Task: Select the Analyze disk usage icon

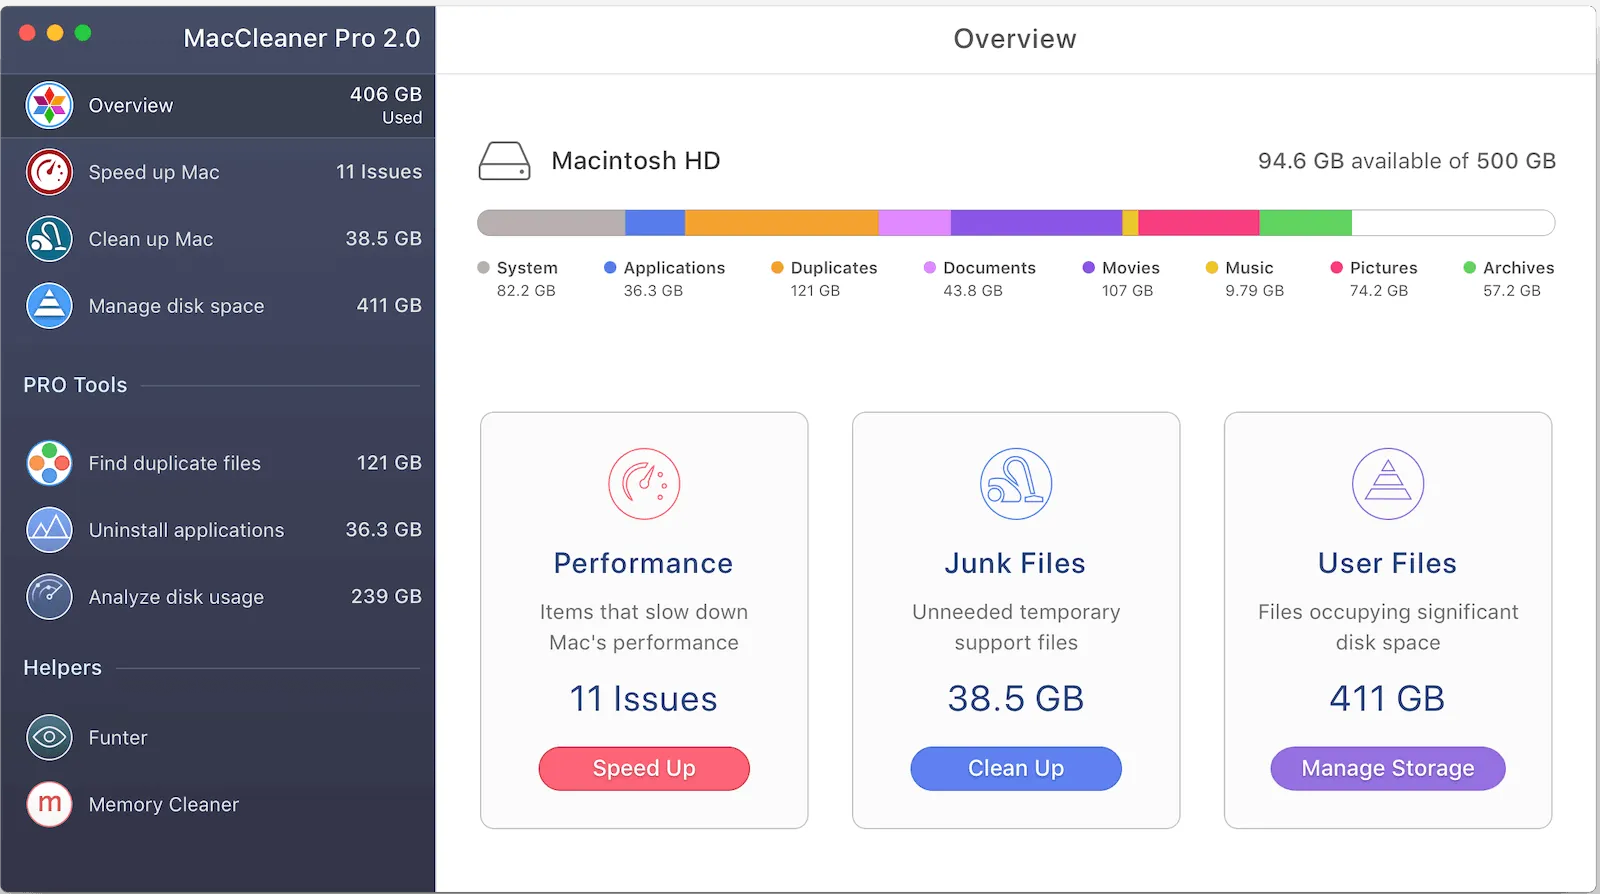Action: click(x=49, y=597)
